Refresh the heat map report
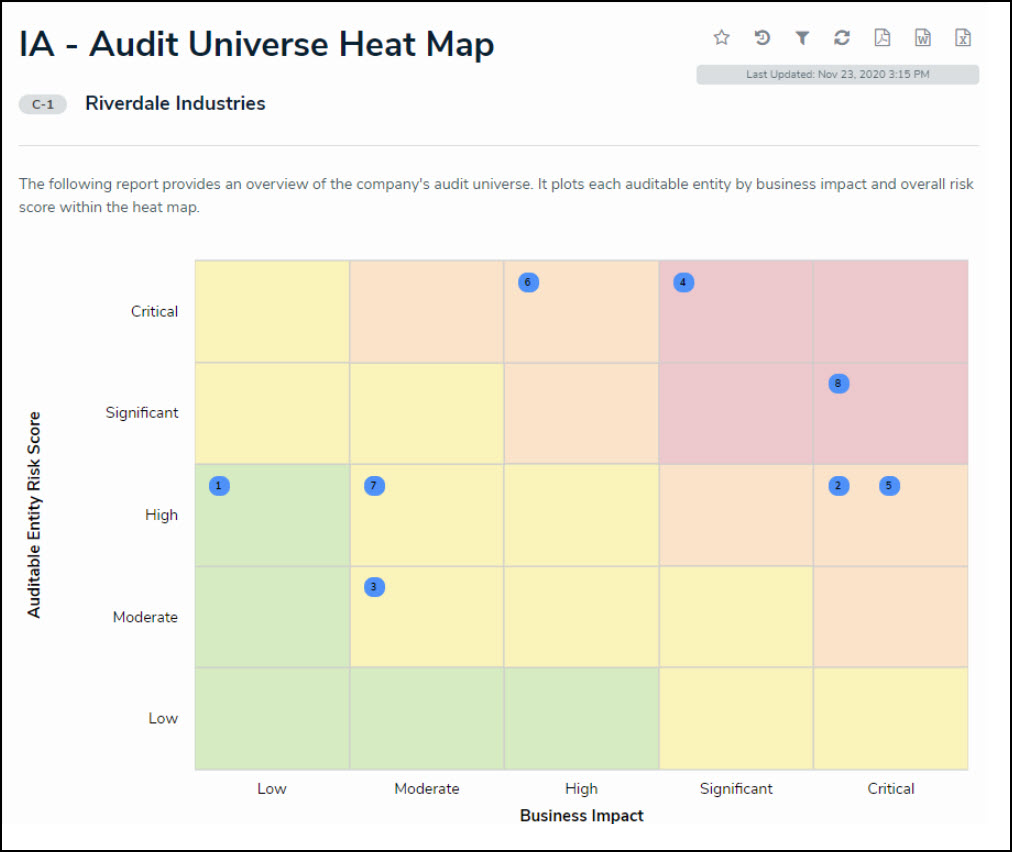The image size is (1012, 852). 842,38
